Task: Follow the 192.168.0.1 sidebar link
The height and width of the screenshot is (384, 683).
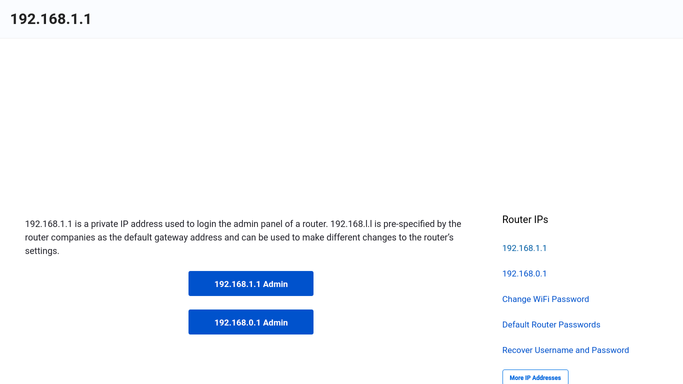Action: click(524, 274)
